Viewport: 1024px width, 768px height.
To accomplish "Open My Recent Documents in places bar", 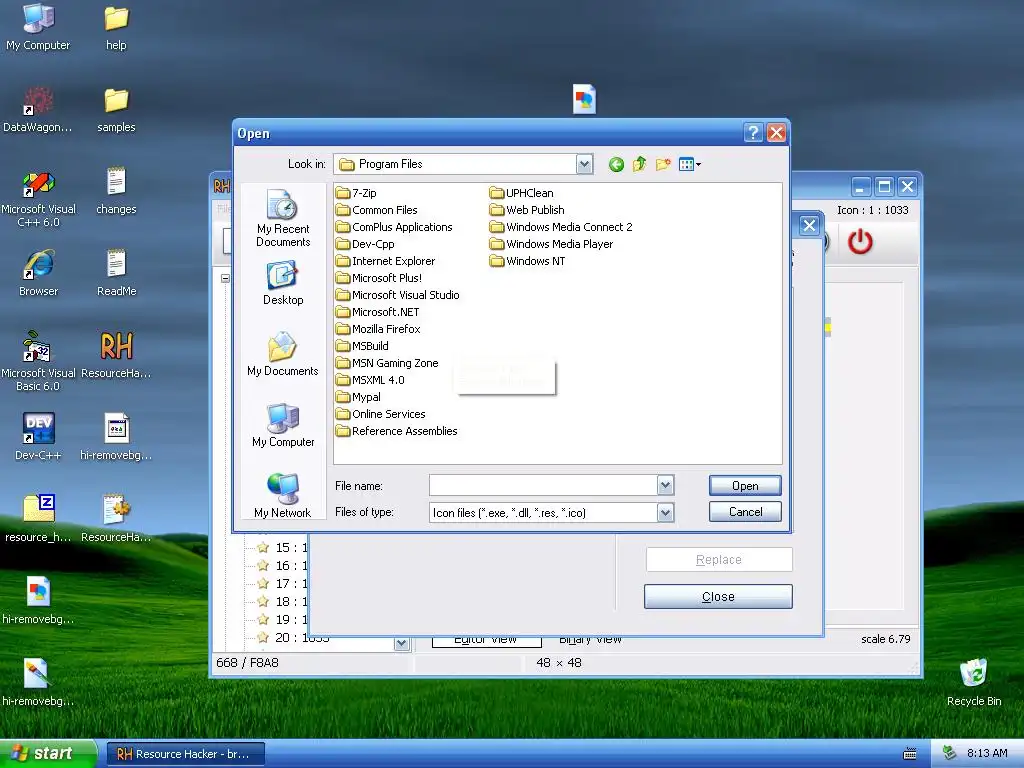I will coord(283,218).
